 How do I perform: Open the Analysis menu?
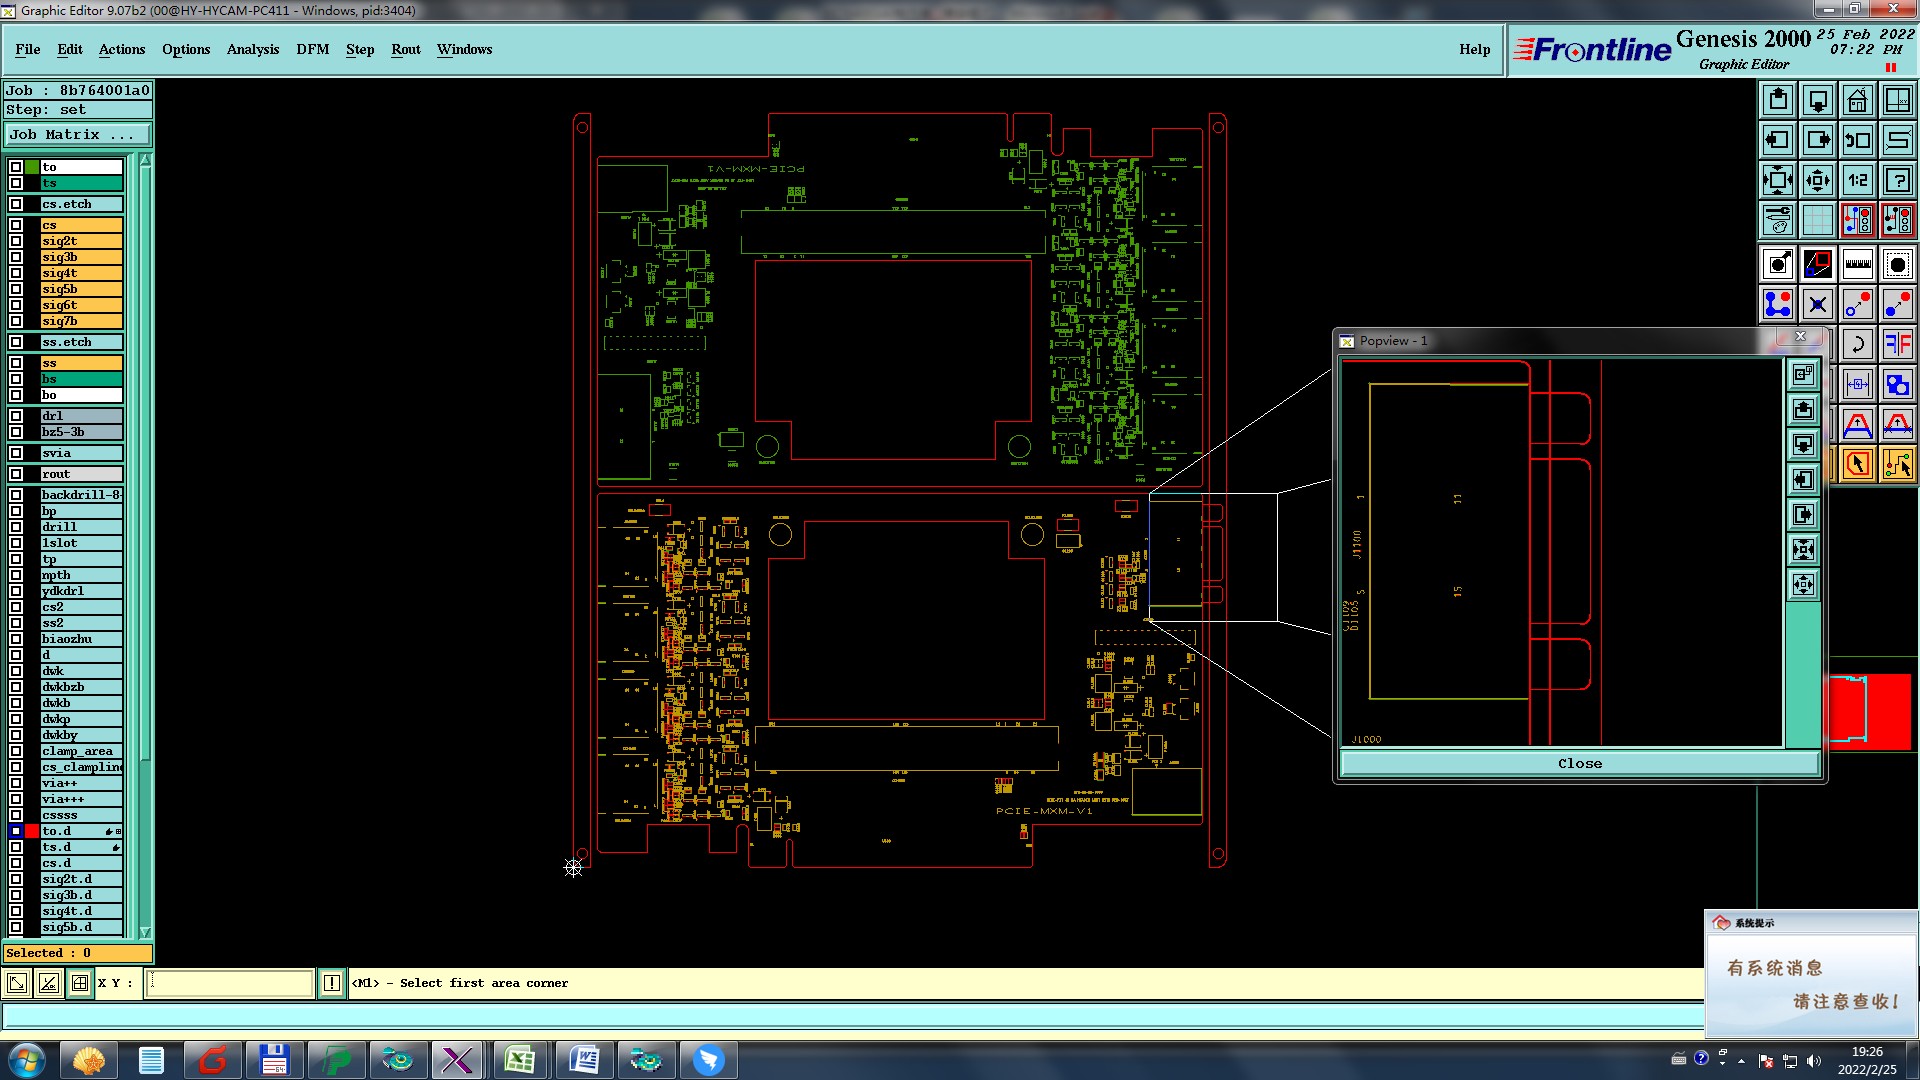[252, 49]
